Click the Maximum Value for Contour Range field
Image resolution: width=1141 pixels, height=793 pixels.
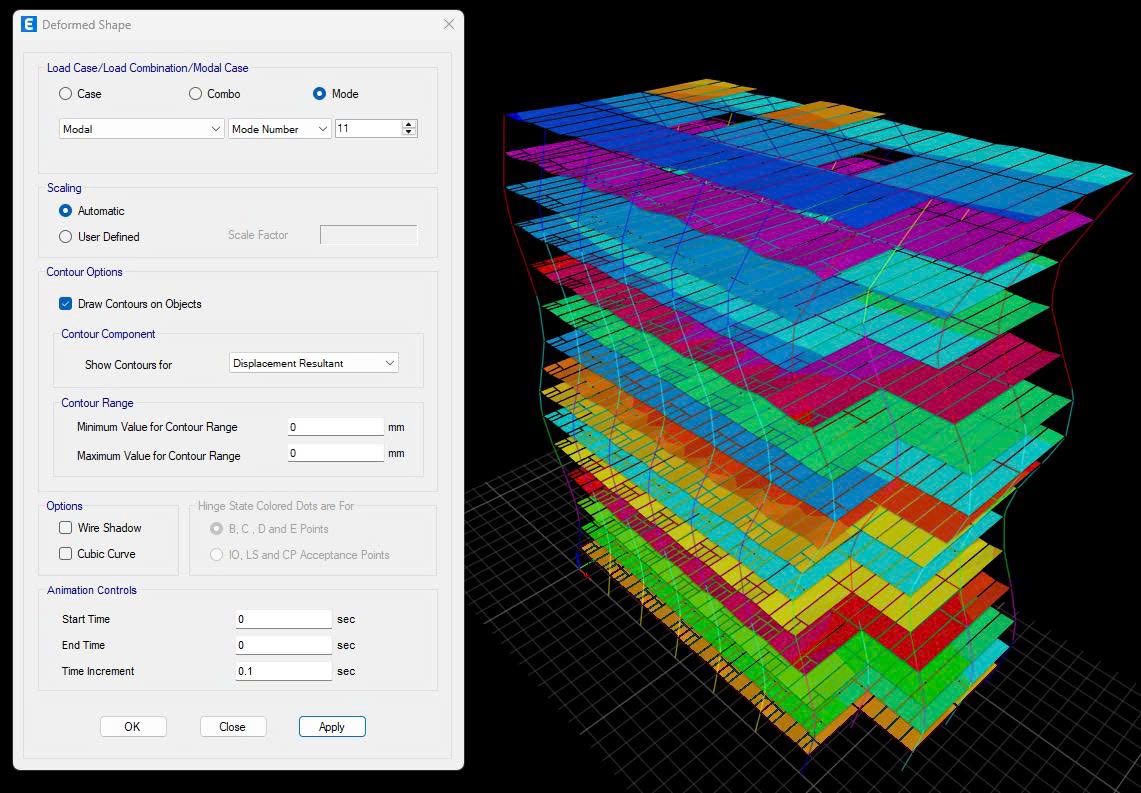click(335, 453)
